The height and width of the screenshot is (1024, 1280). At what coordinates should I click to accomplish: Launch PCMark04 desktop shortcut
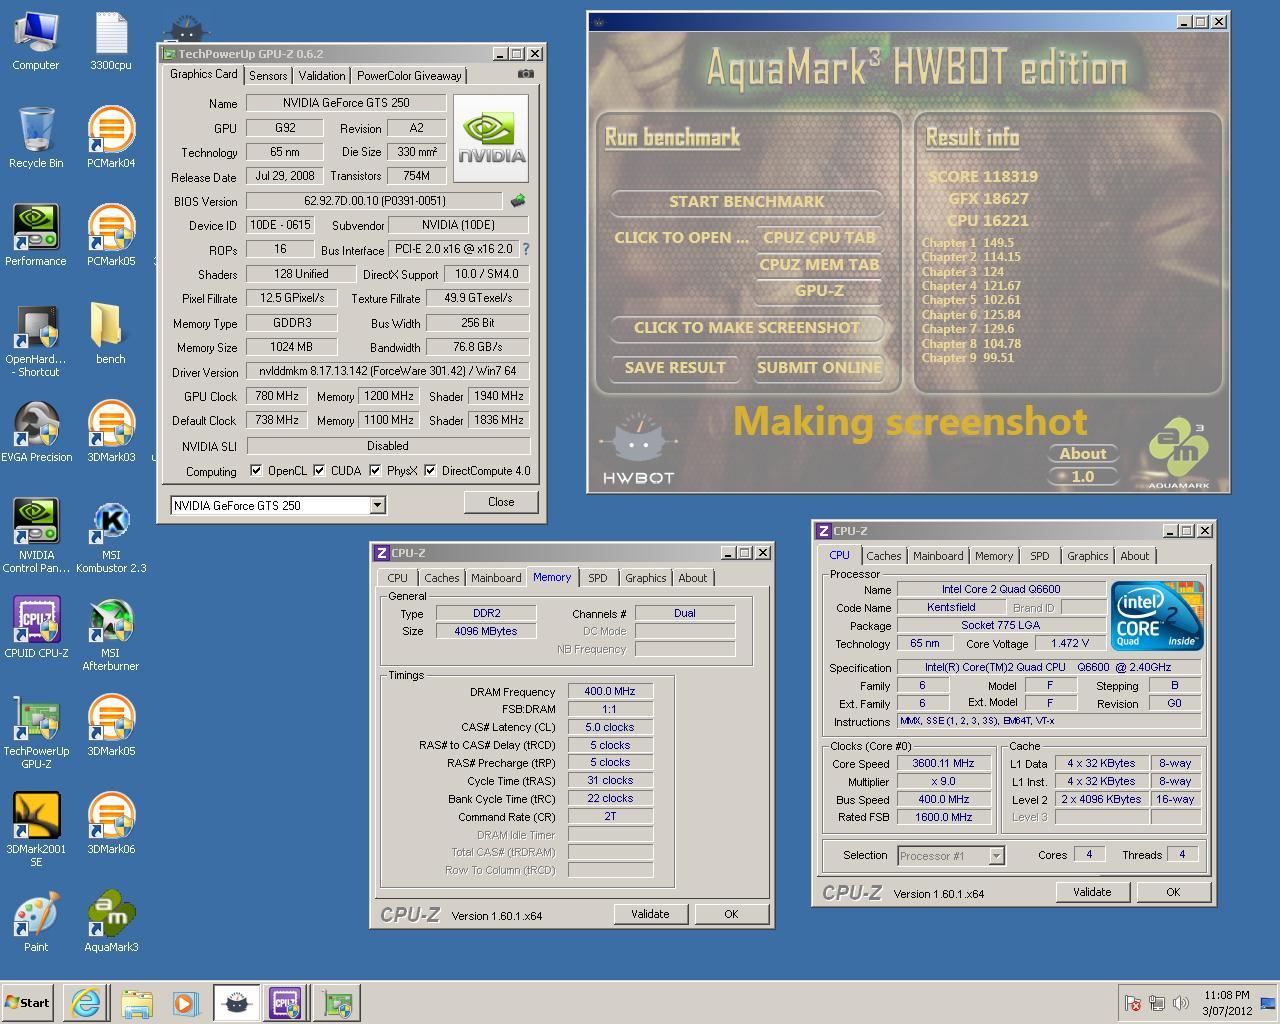coord(111,138)
